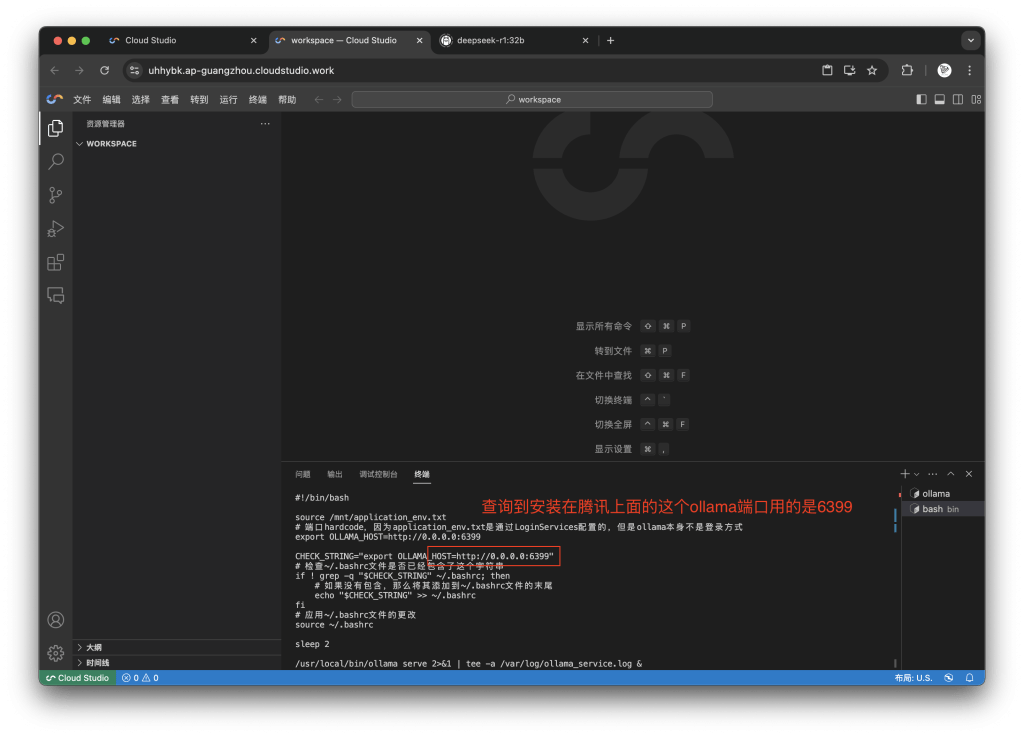Switch to the Cloud Studio browser tab
Screen dimensions: 1024x737
tap(183, 40)
